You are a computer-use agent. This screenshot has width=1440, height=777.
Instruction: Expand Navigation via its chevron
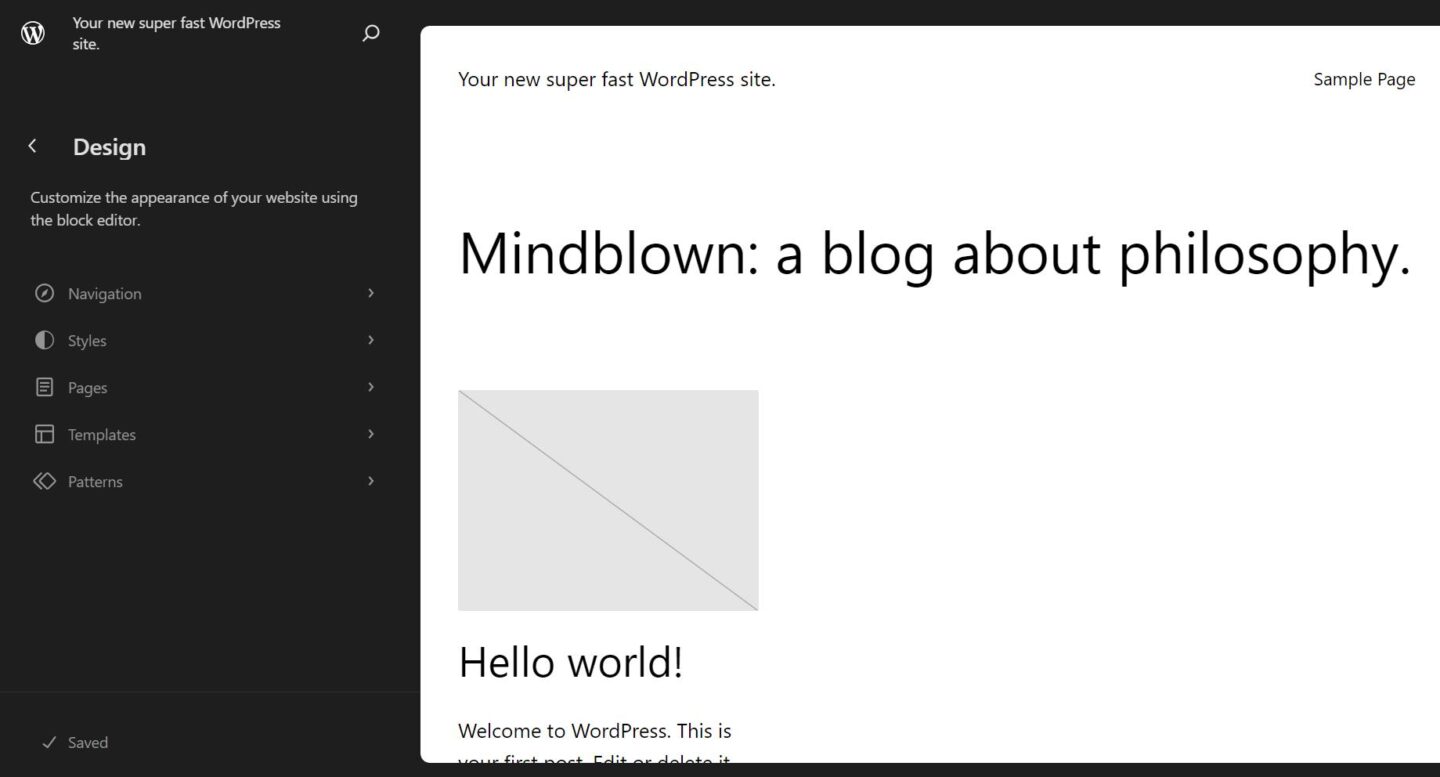[x=371, y=293]
